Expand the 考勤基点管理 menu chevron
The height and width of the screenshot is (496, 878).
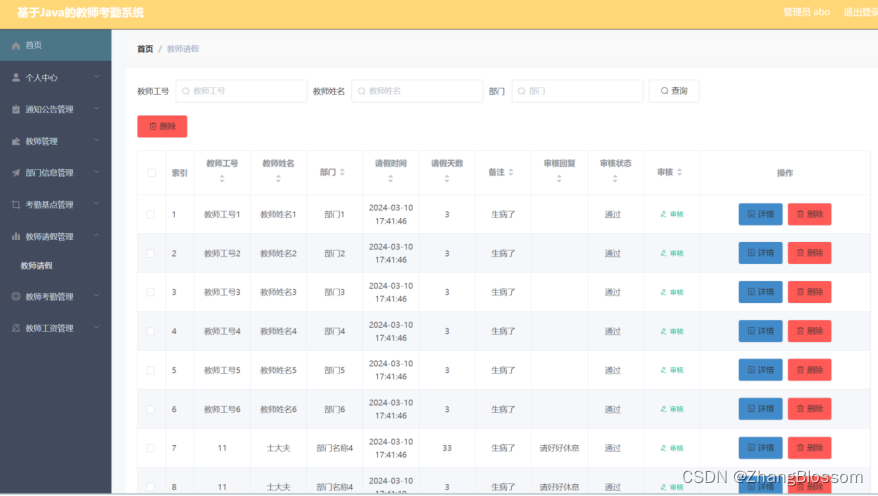pos(96,204)
